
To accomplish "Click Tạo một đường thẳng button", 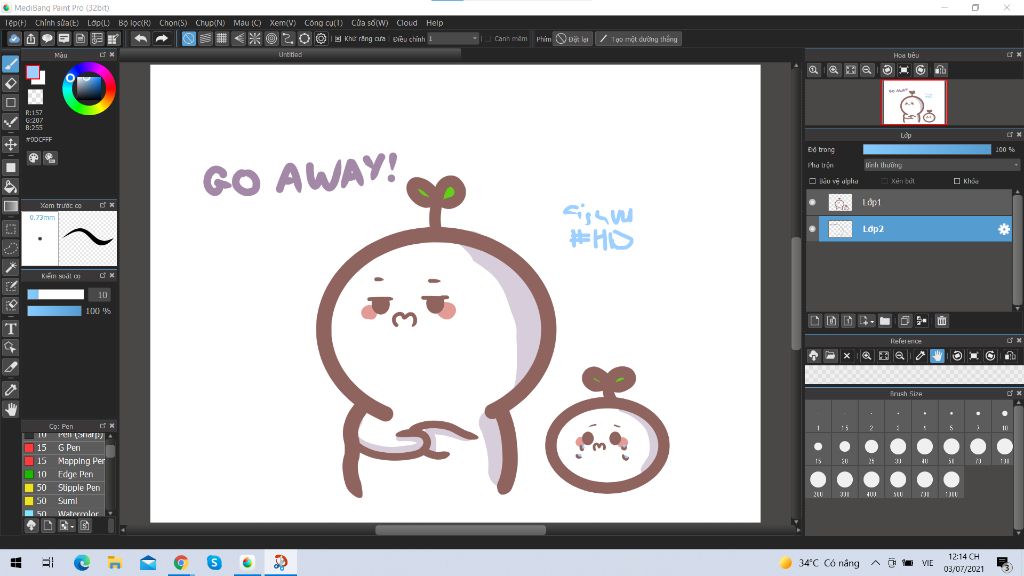I will tap(639, 39).
